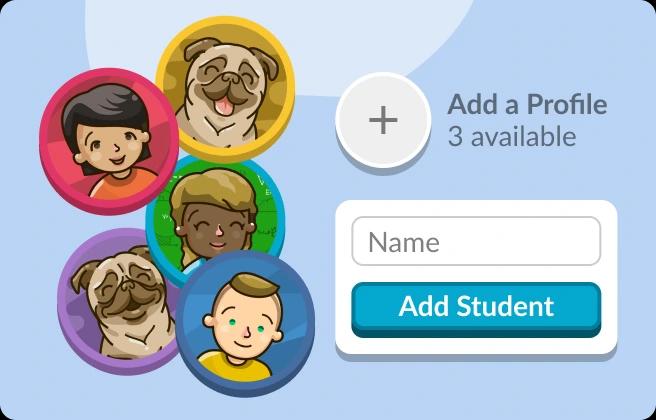Click the boy's yellow shirt in blue avatar
Image resolution: width=656 pixels, height=420 pixels.
[x=234, y=367]
